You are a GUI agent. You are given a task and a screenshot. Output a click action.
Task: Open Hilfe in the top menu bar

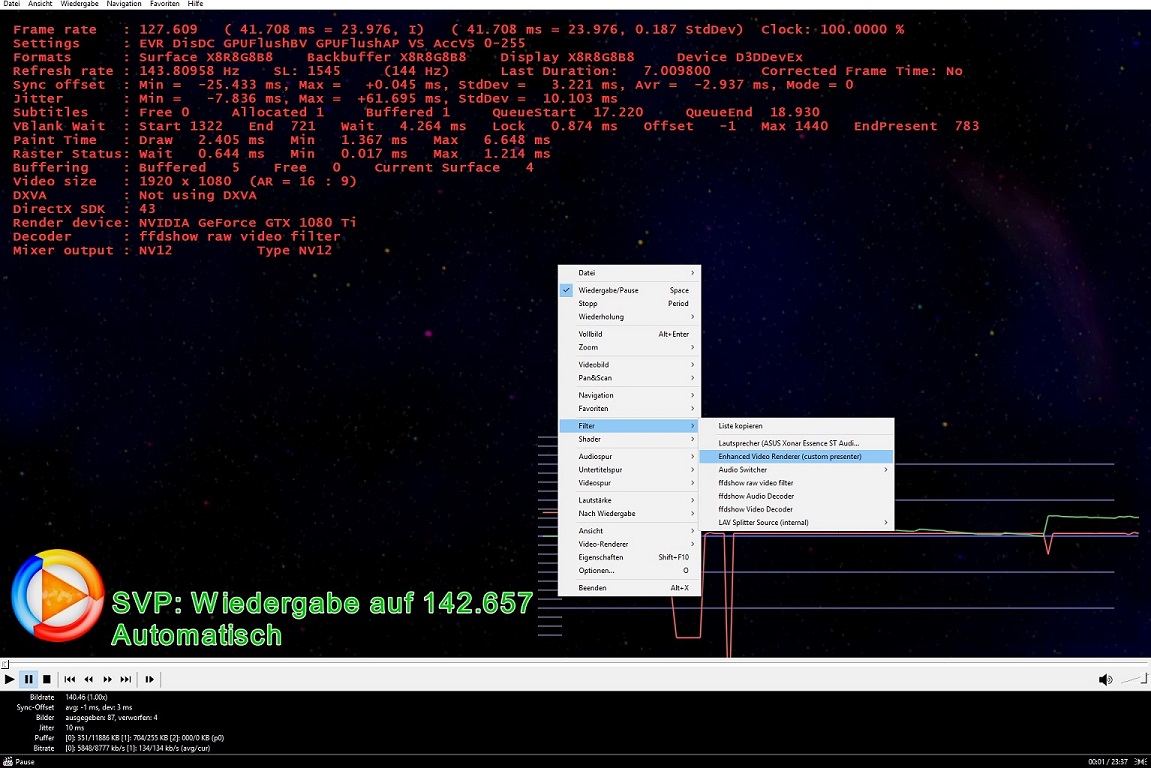195,4
